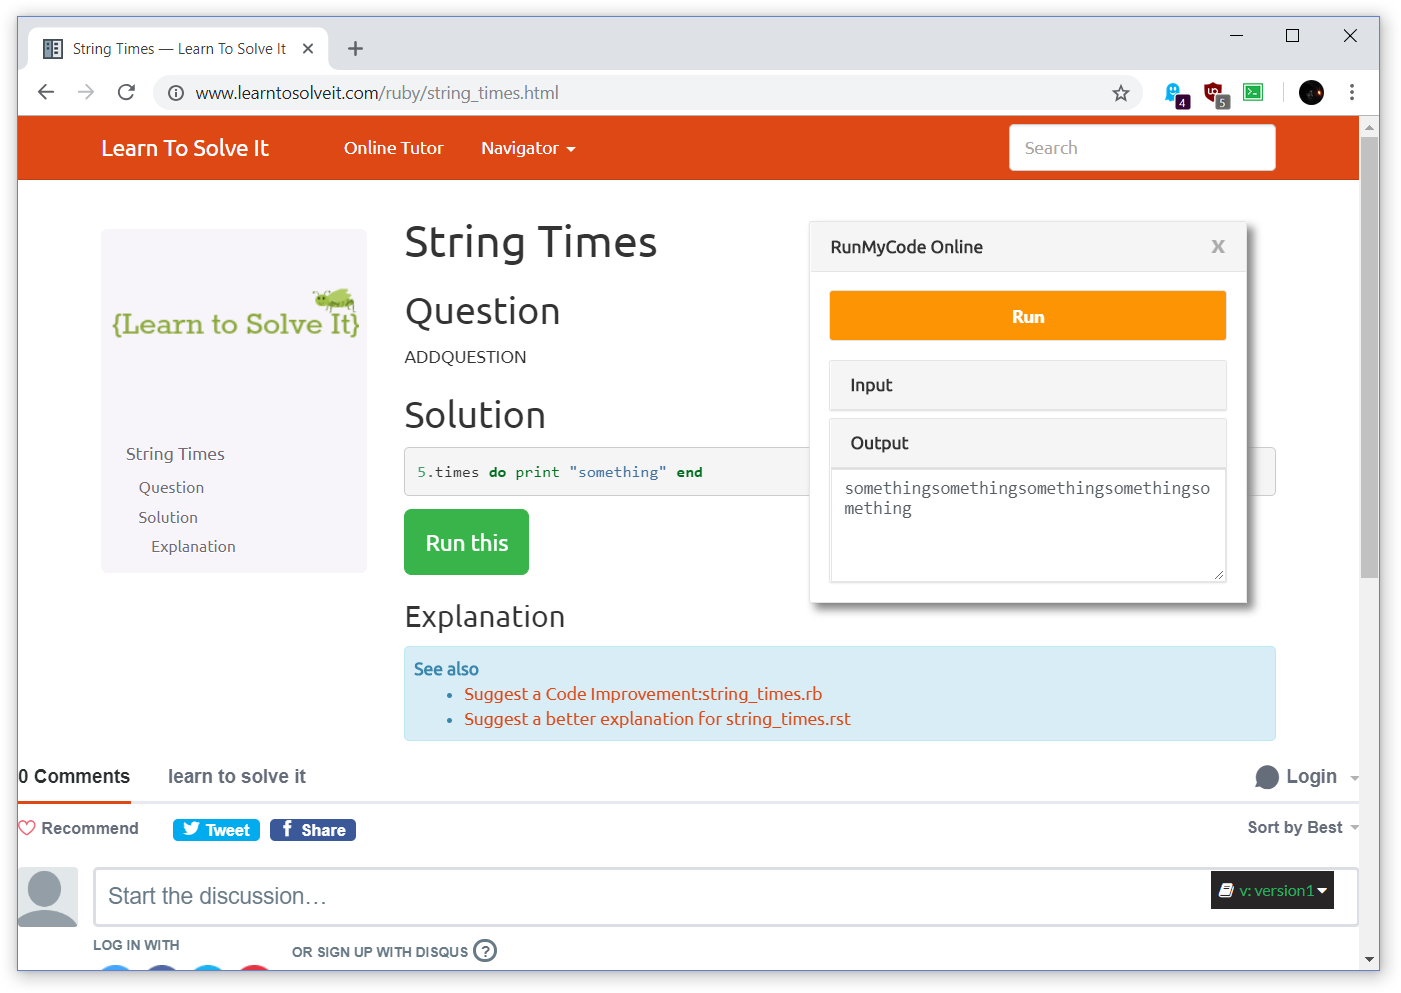The height and width of the screenshot is (993, 1401).
Task: Go forward with the browser arrow
Action: (x=86, y=92)
